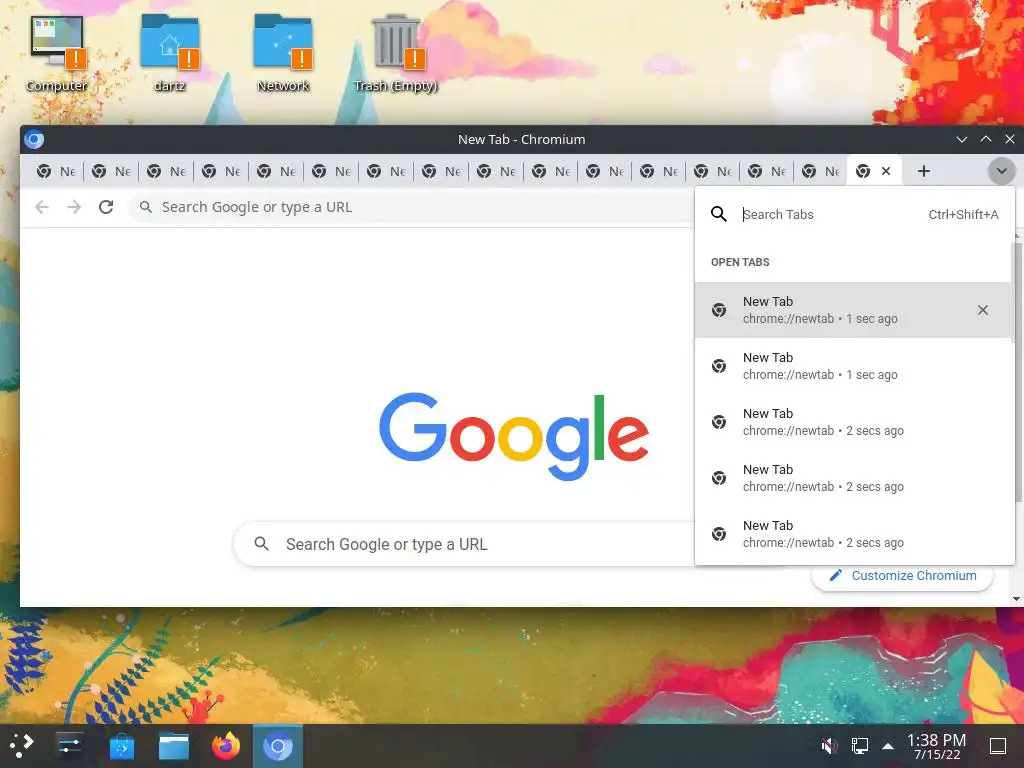Switch to the fourth tab in the tab strip
This screenshot has height=768, width=1024.
(221, 171)
